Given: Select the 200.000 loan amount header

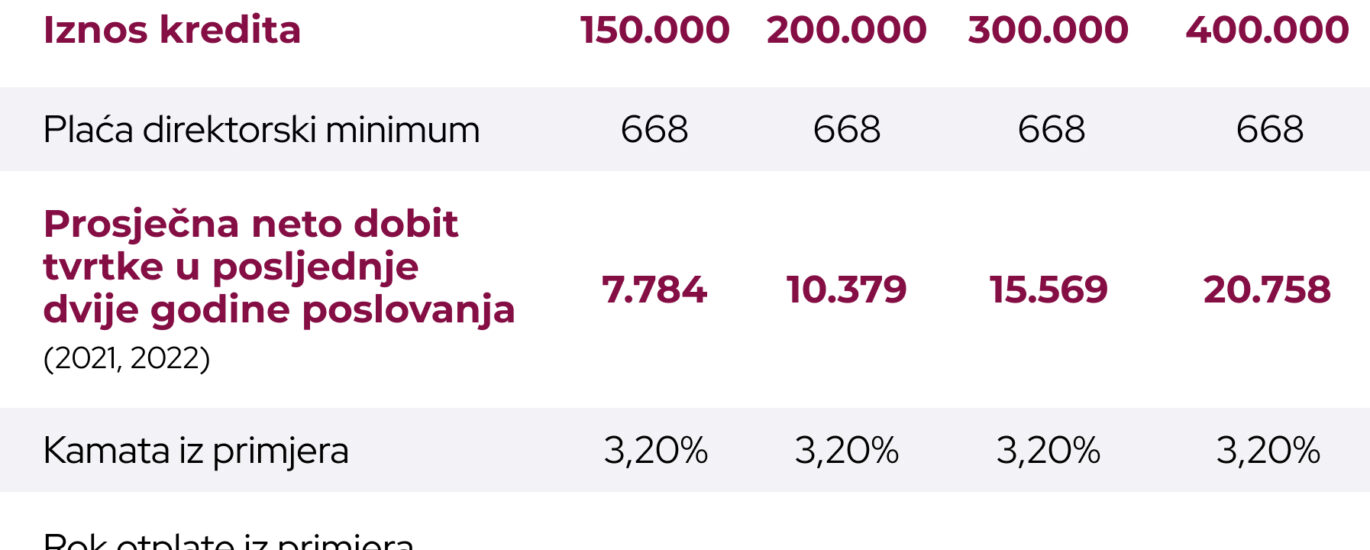Looking at the screenshot, I should pyautogui.click(x=847, y=30).
